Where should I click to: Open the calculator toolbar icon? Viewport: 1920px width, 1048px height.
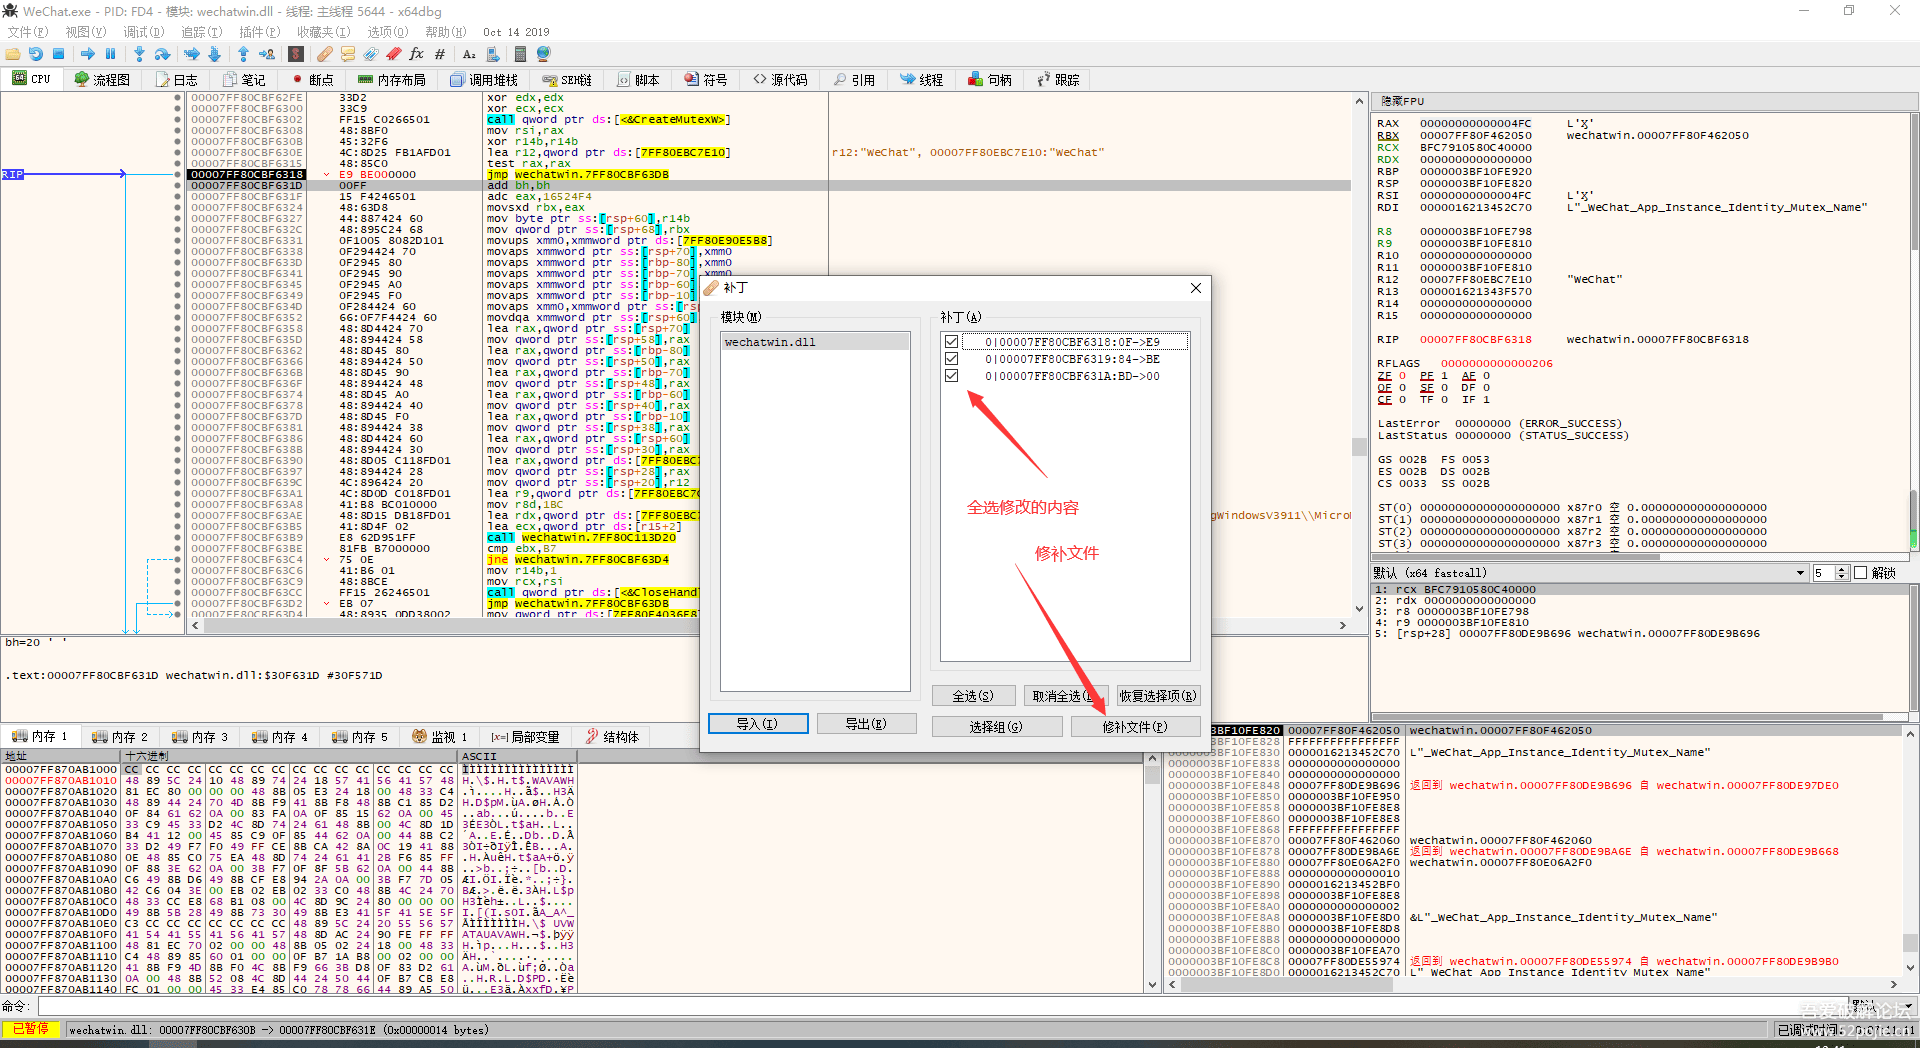pyautogui.click(x=521, y=54)
